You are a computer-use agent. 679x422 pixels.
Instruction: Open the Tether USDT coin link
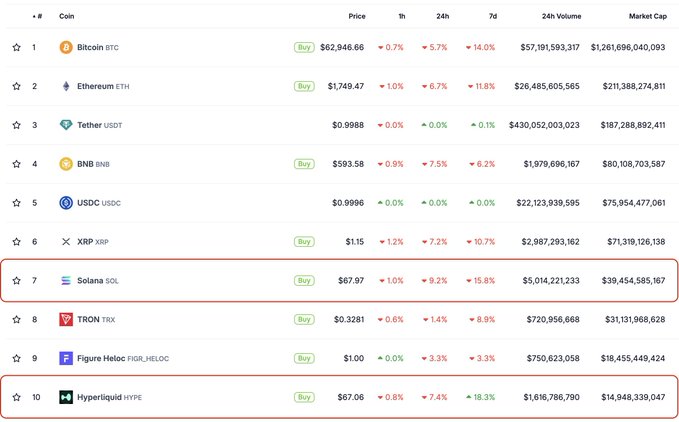[100, 125]
